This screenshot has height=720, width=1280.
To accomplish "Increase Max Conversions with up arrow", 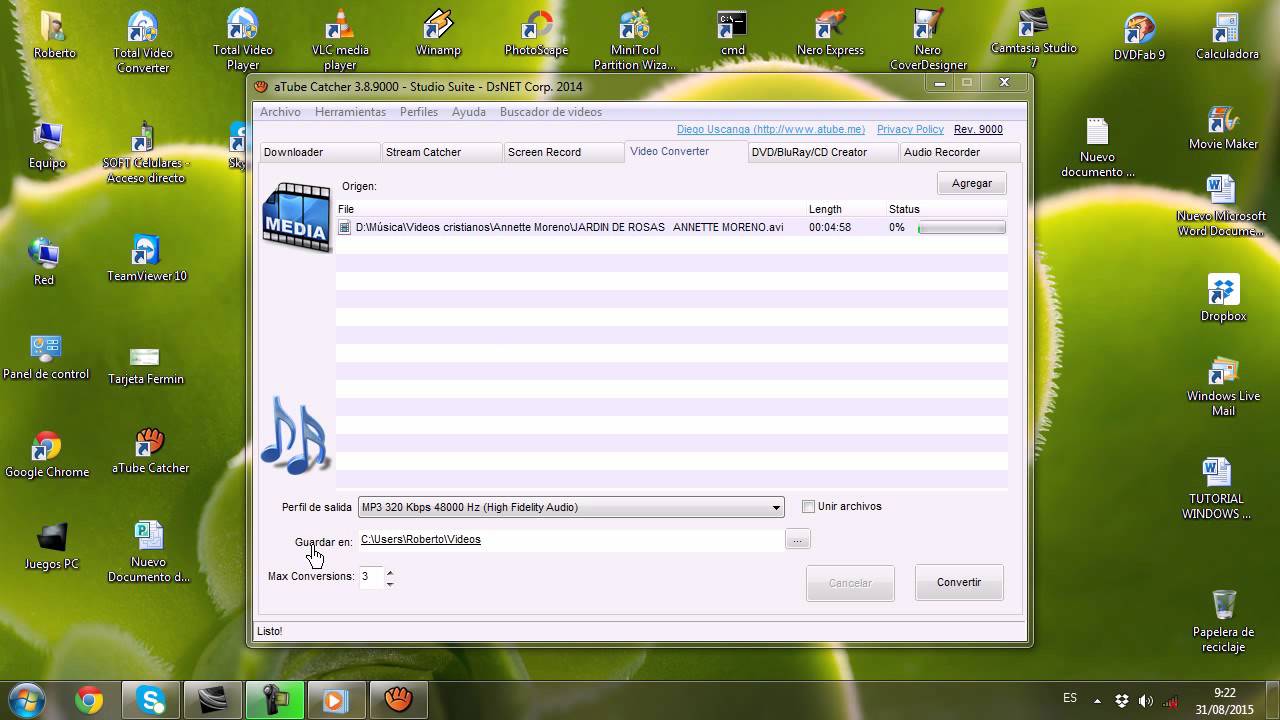I will click(x=389, y=572).
